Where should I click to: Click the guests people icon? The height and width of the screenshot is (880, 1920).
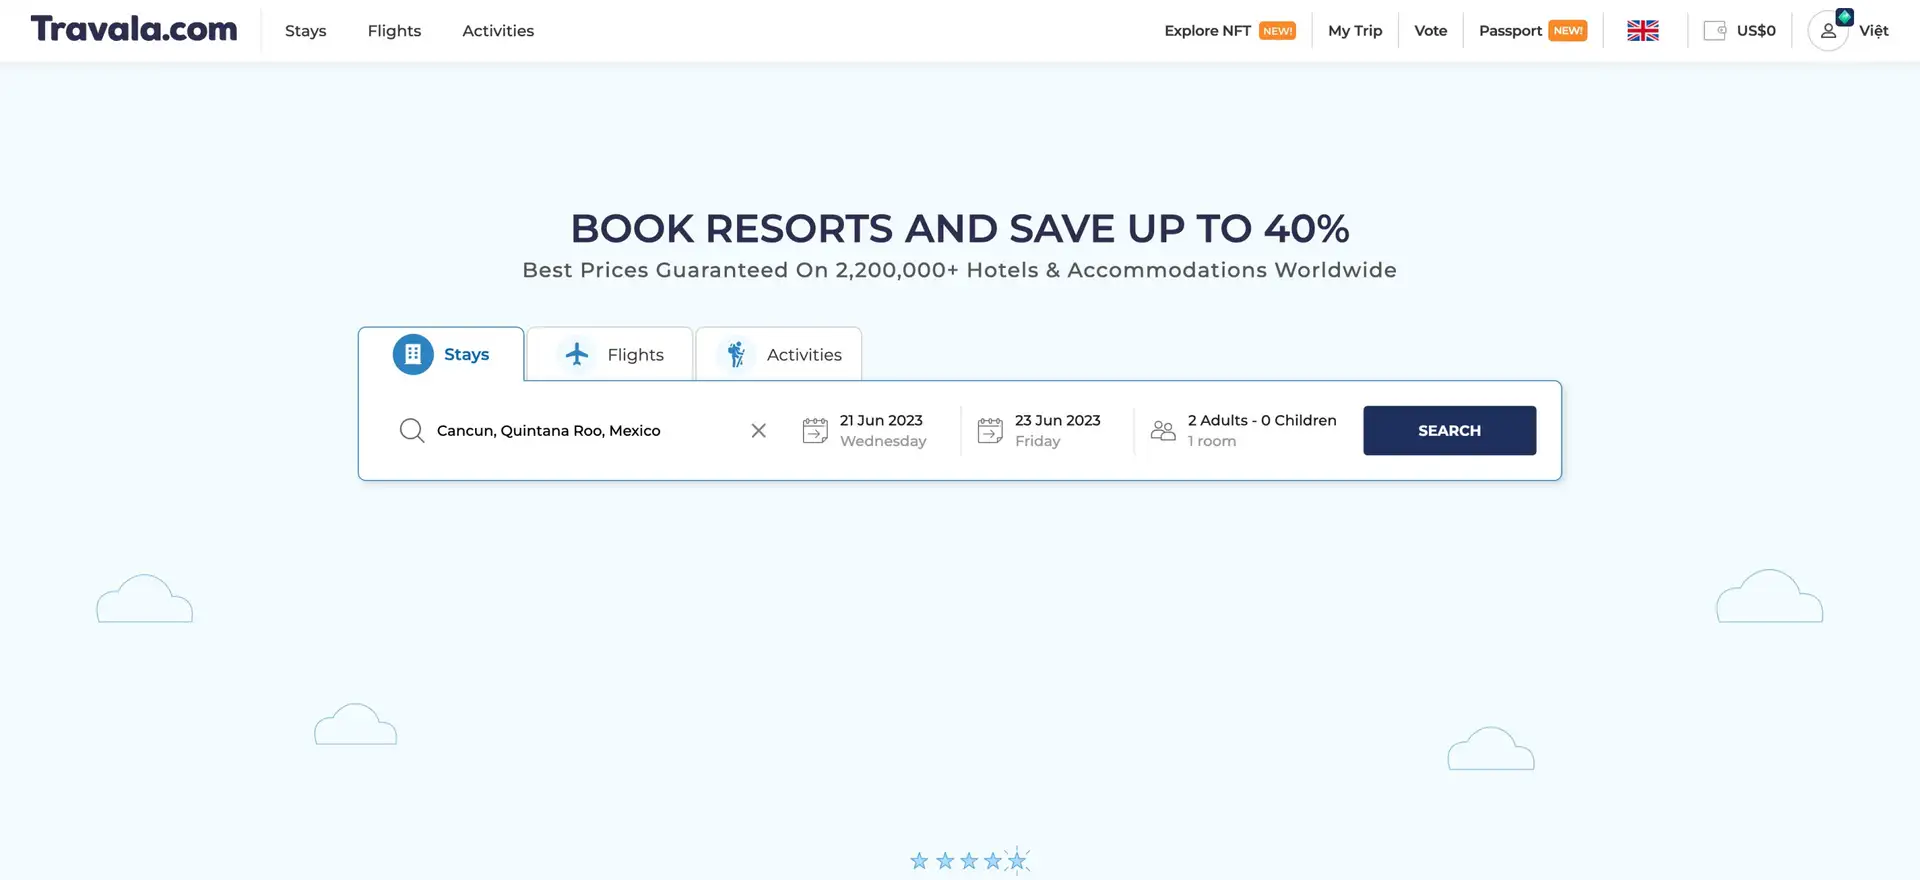(x=1163, y=431)
